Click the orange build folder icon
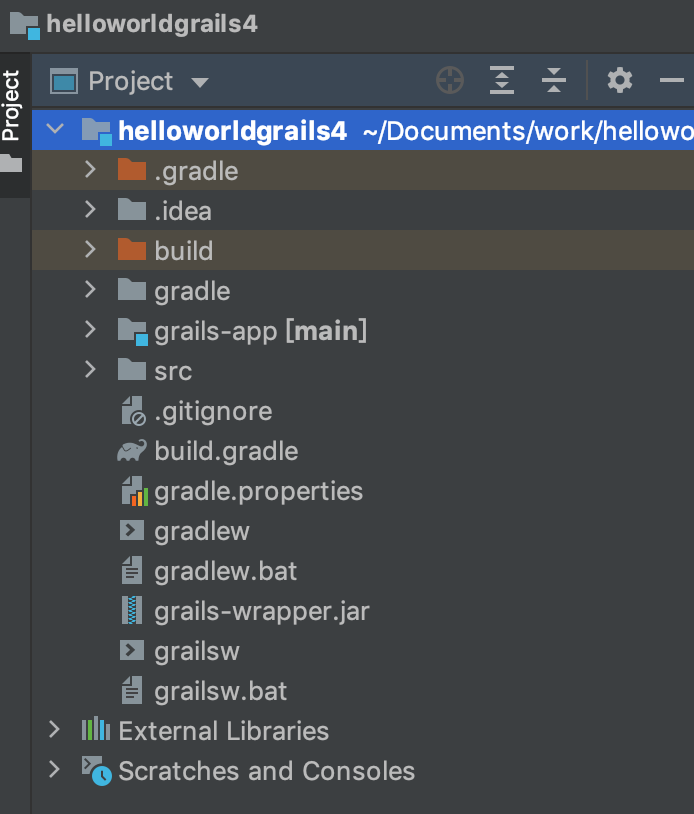Viewport: 694px width, 814px height. point(132,249)
